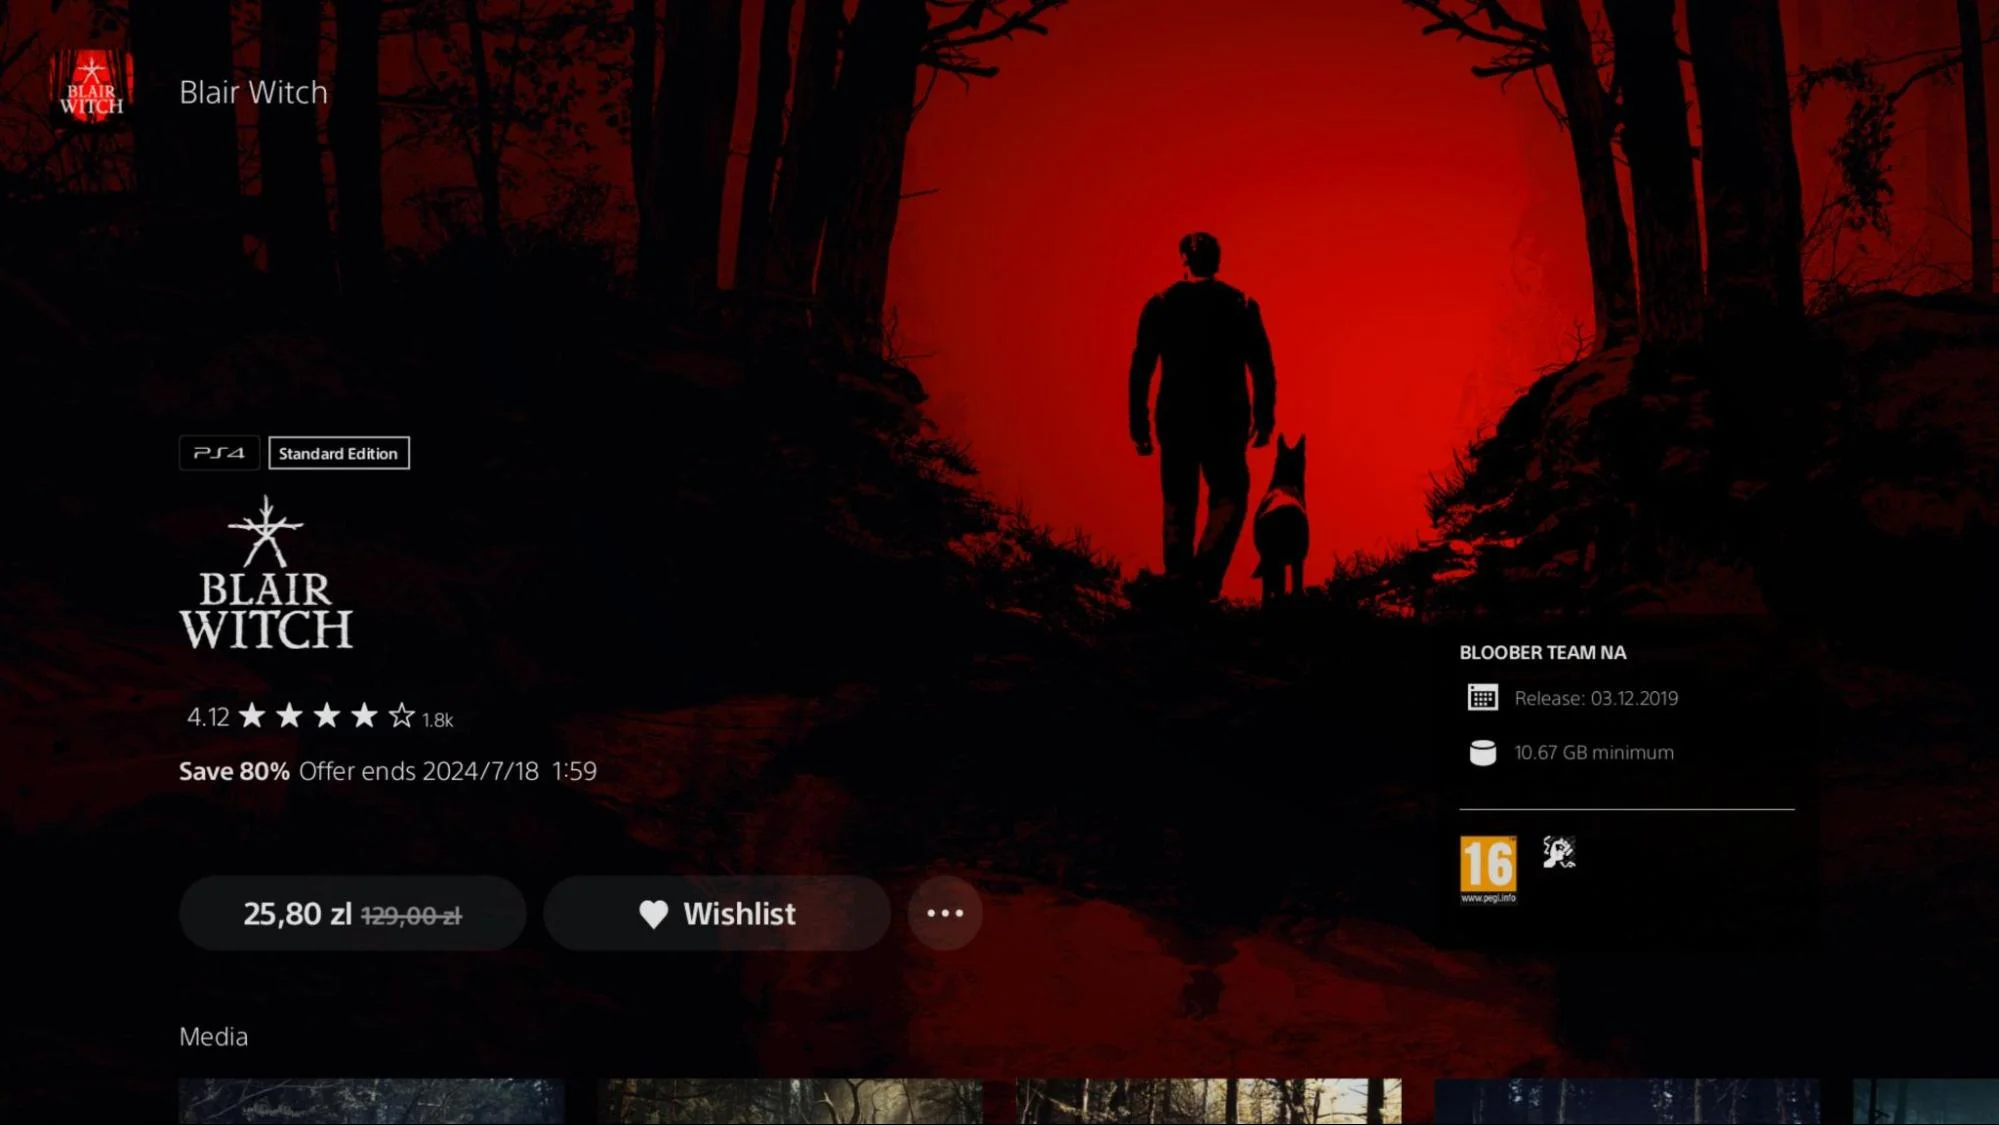The image size is (1999, 1125).
Task: Click the PEGI violence descriptor icon
Action: (1559, 852)
